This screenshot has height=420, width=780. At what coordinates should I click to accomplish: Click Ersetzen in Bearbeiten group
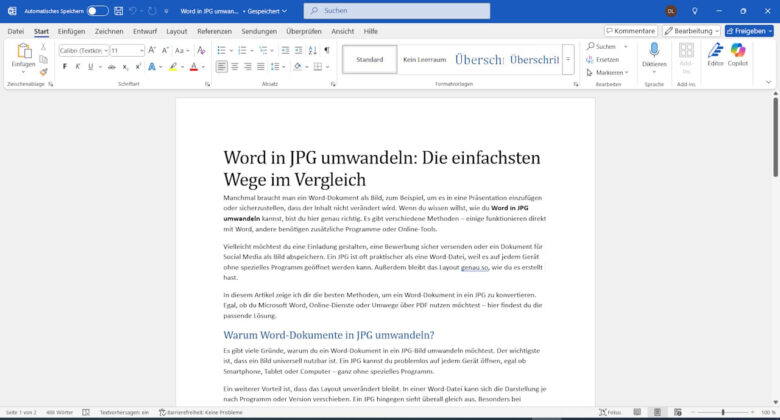[603, 60]
